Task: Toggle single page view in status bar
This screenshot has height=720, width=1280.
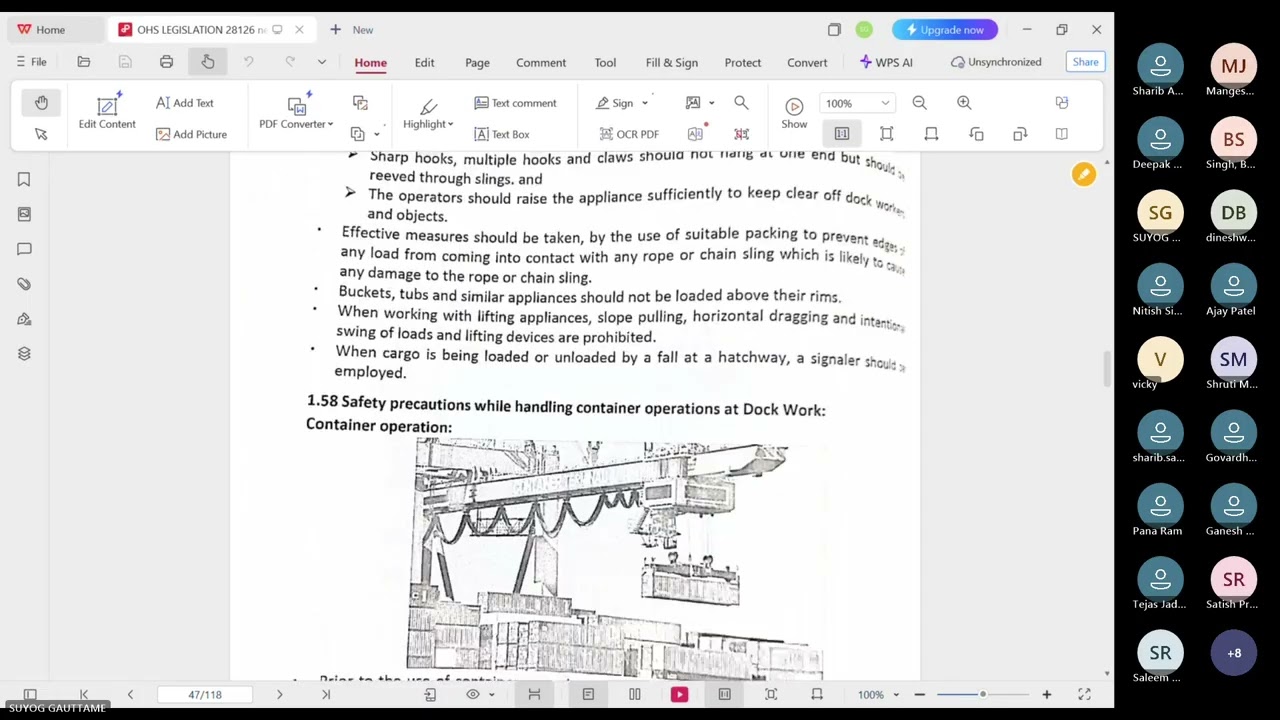Action: (588, 694)
